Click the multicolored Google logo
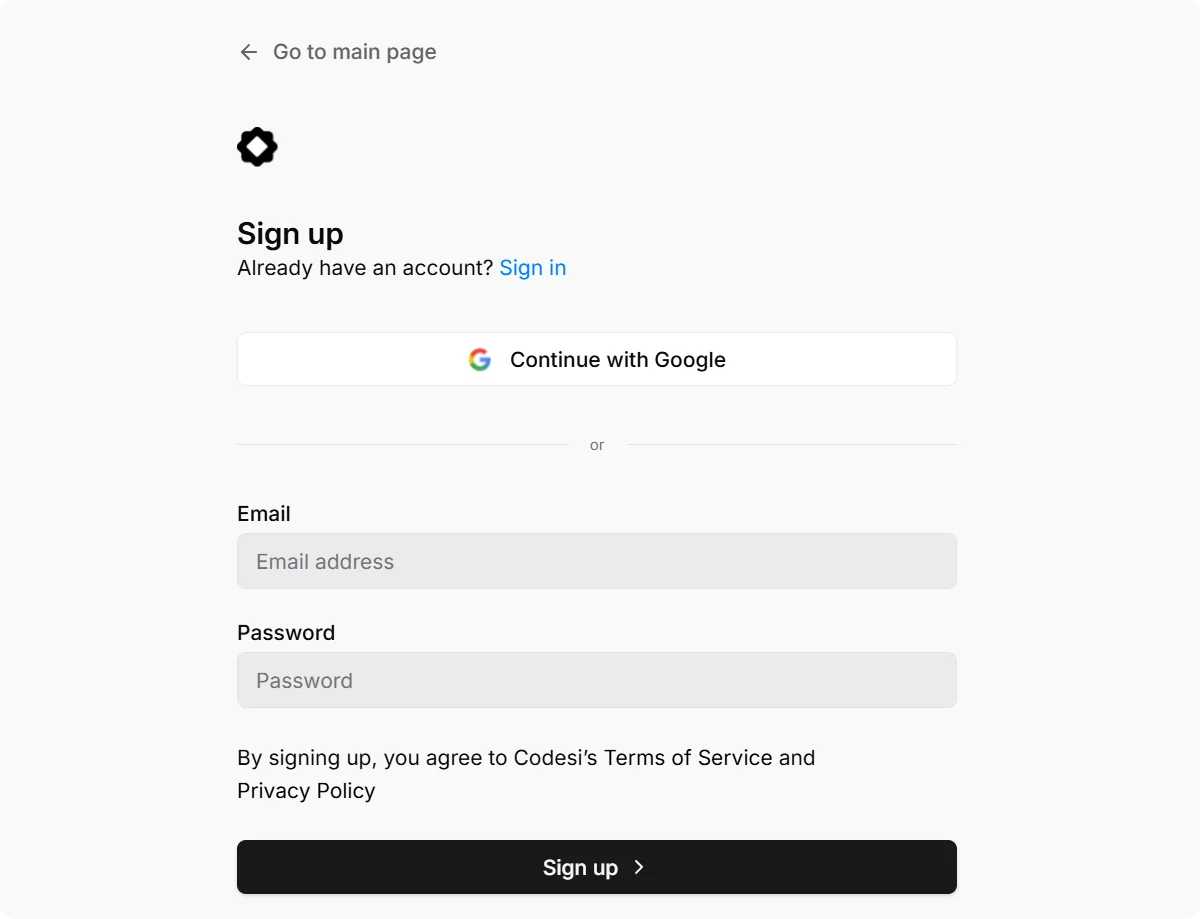Image resolution: width=1200 pixels, height=919 pixels. 480,359
